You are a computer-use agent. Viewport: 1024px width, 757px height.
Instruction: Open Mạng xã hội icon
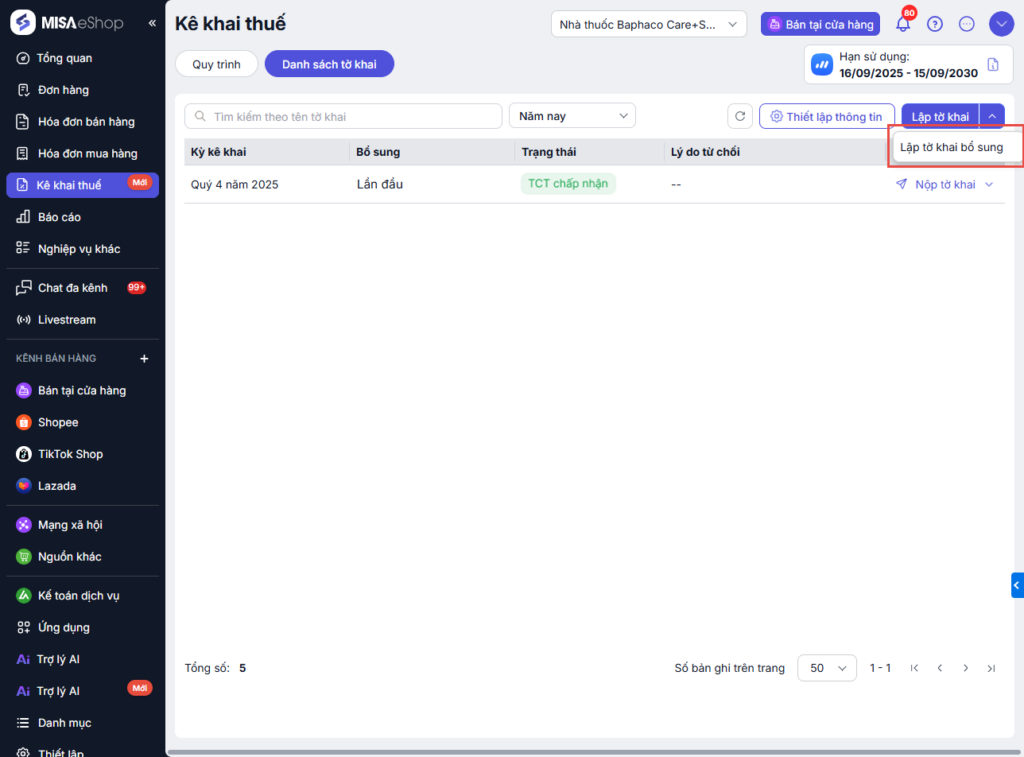click(x=24, y=525)
